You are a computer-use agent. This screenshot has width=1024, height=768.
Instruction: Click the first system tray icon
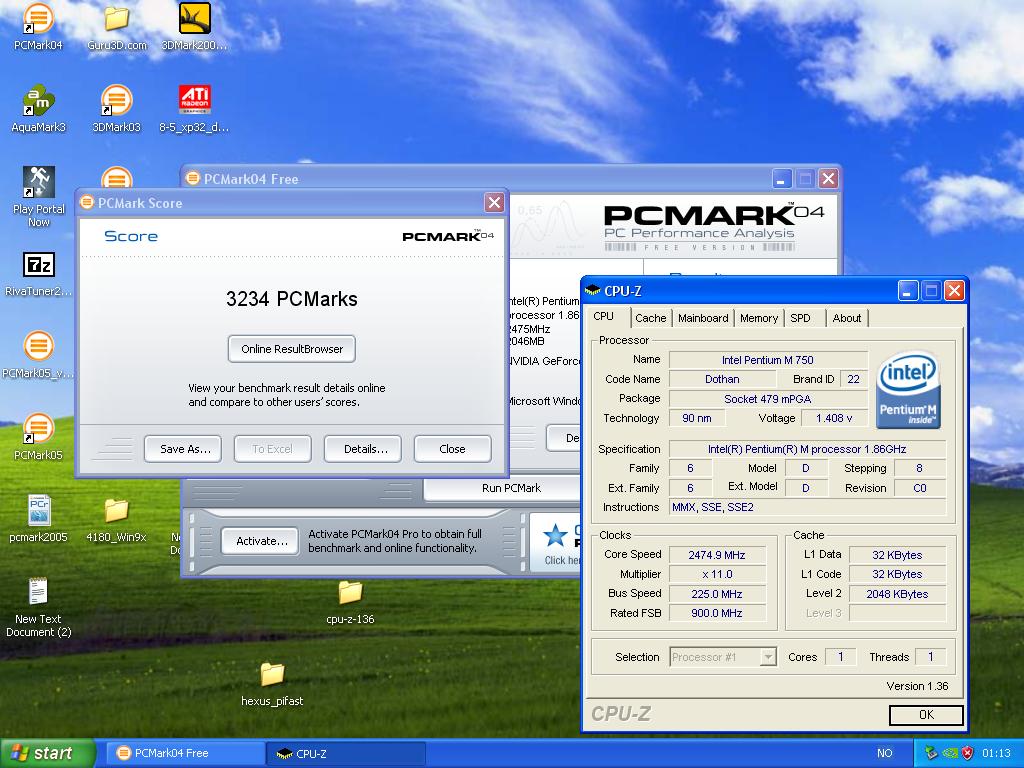pos(931,753)
